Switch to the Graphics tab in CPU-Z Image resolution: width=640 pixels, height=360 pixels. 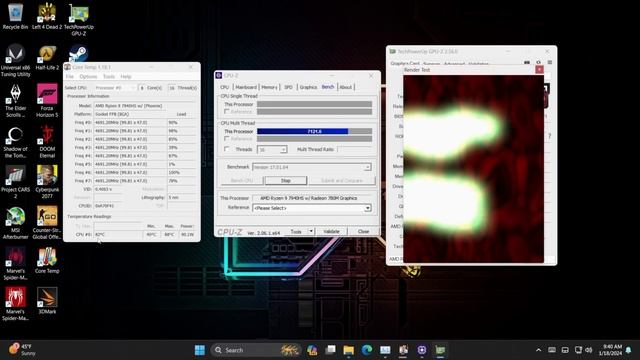(308, 87)
